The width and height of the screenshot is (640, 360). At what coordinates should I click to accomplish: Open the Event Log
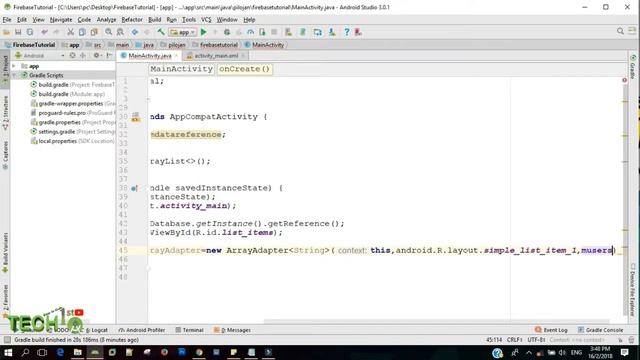[551, 330]
